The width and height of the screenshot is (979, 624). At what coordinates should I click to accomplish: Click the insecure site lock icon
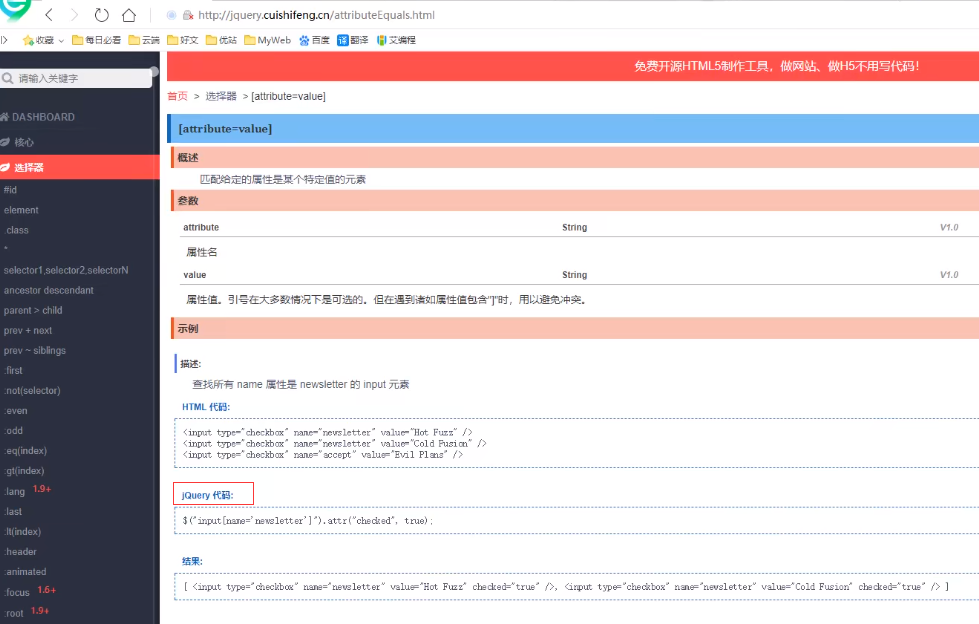(x=187, y=15)
